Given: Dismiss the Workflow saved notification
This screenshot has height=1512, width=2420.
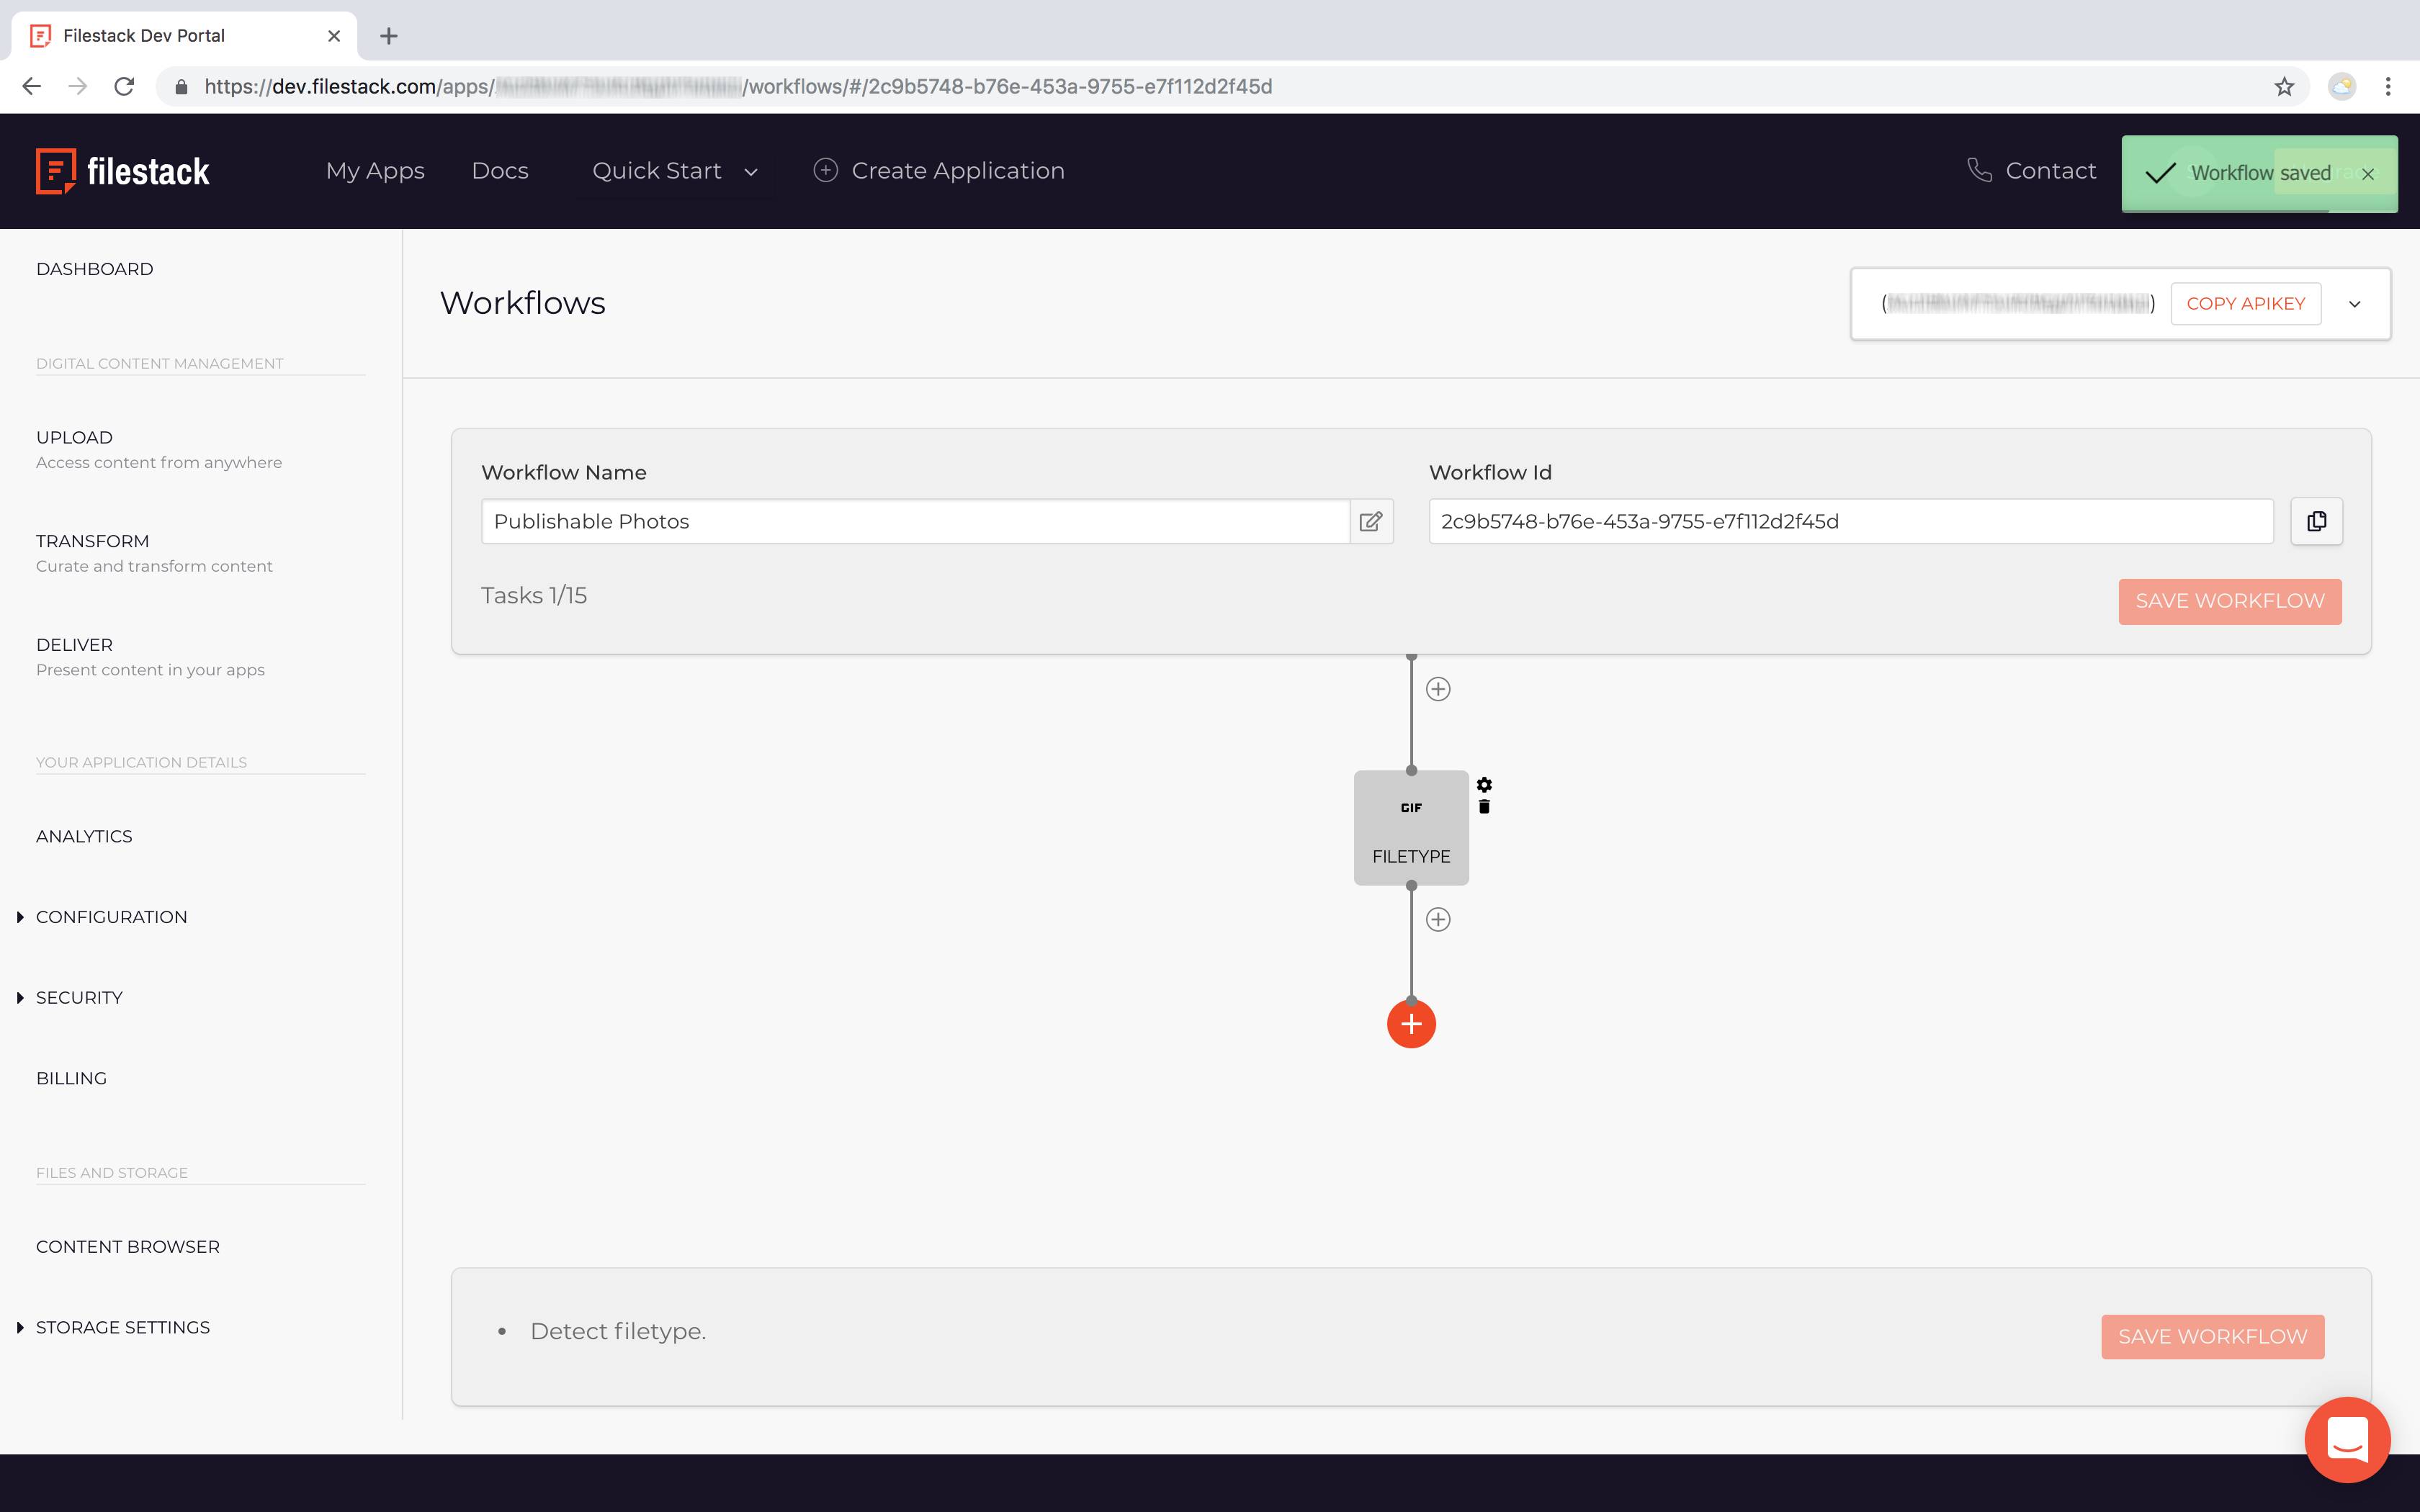Looking at the screenshot, I should (2368, 174).
